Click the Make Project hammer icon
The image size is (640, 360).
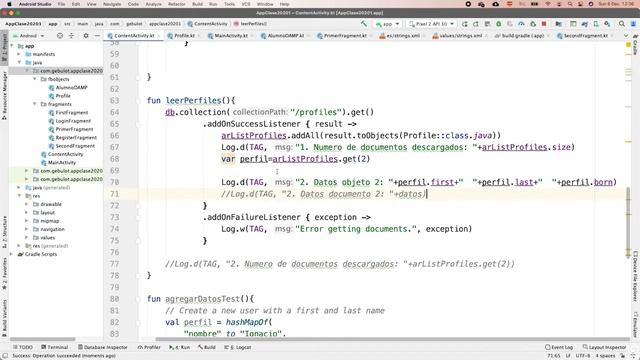click(364, 24)
